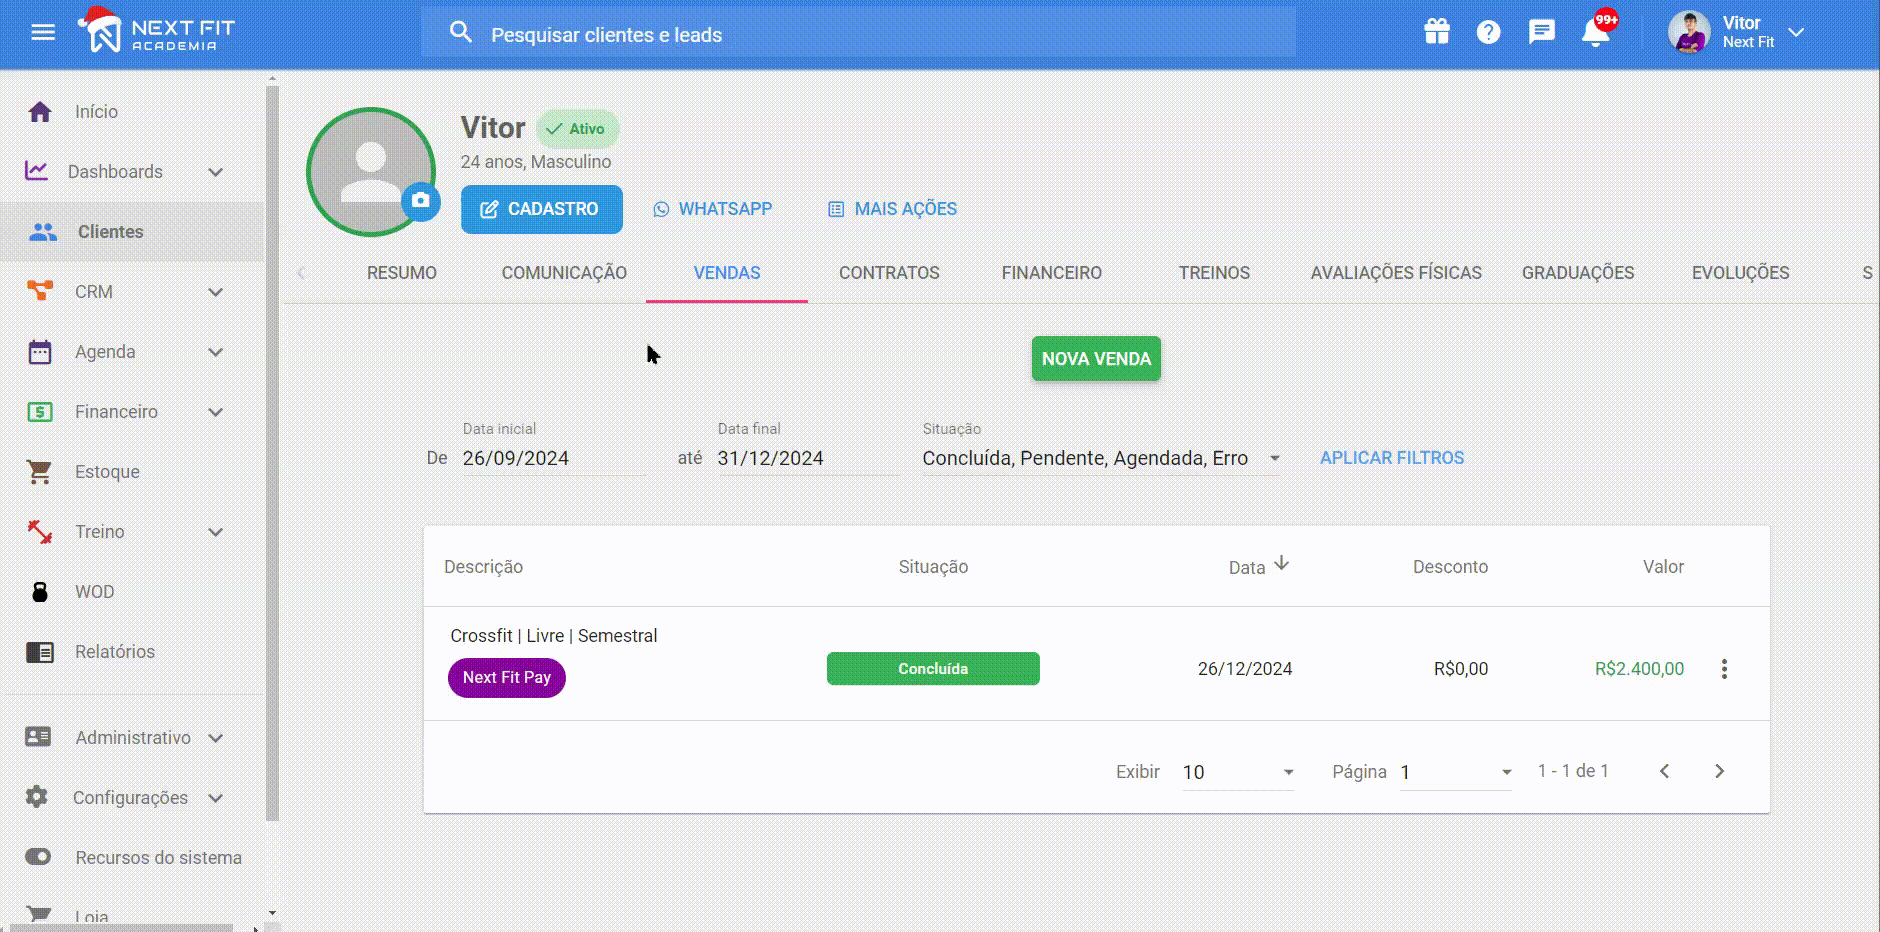1880x932 pixels.
Task: Expand the Agenda submenu chevron
Action: [215, 352]
